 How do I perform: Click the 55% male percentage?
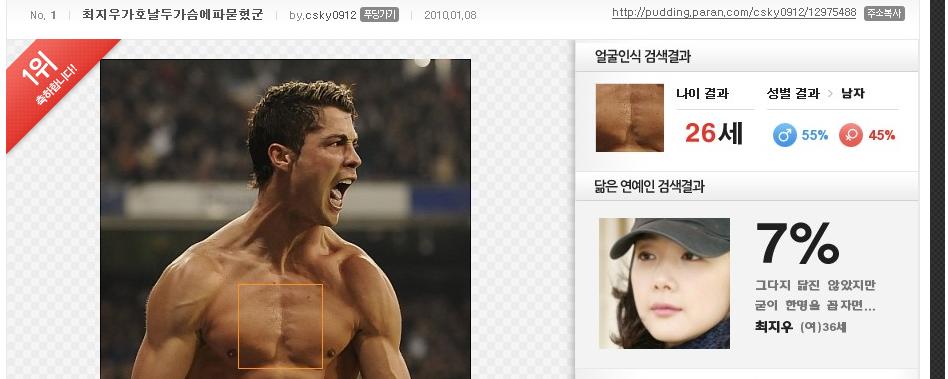tap(814, 135)
